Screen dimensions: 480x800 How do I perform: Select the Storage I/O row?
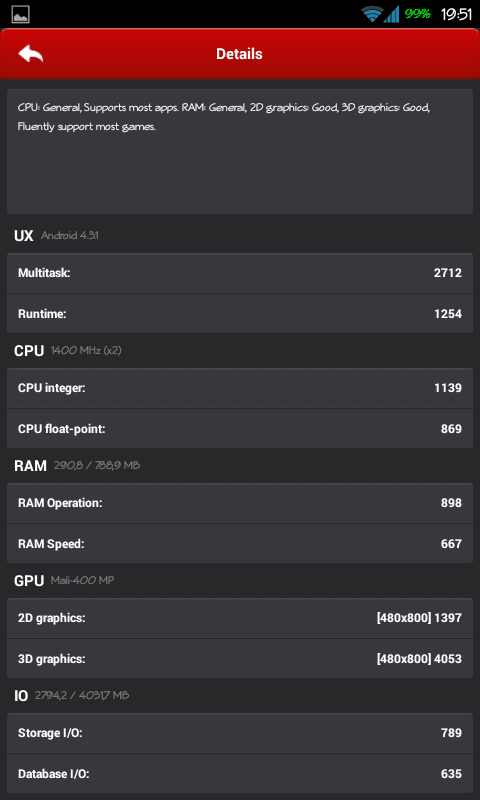click(240, 733)
